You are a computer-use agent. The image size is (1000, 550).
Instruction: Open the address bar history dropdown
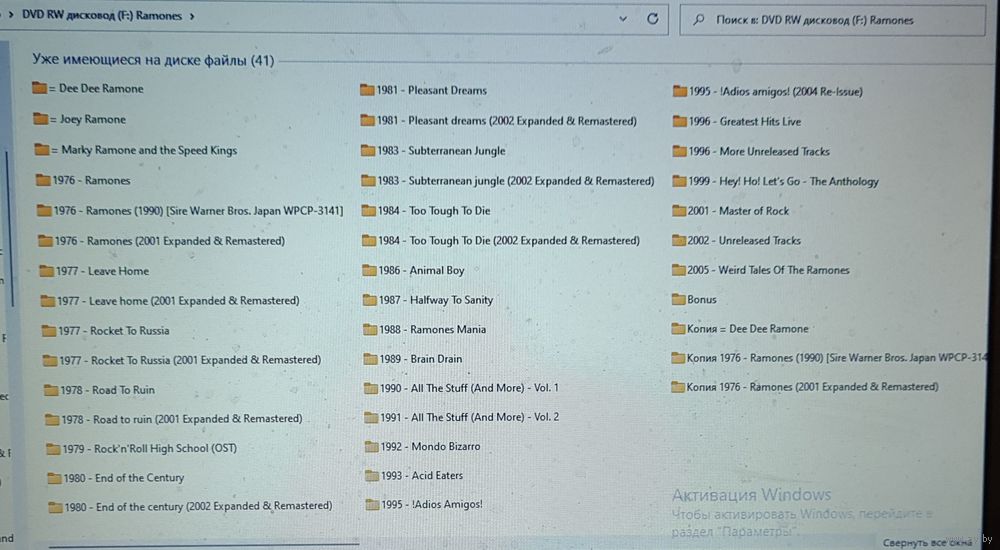623,19
